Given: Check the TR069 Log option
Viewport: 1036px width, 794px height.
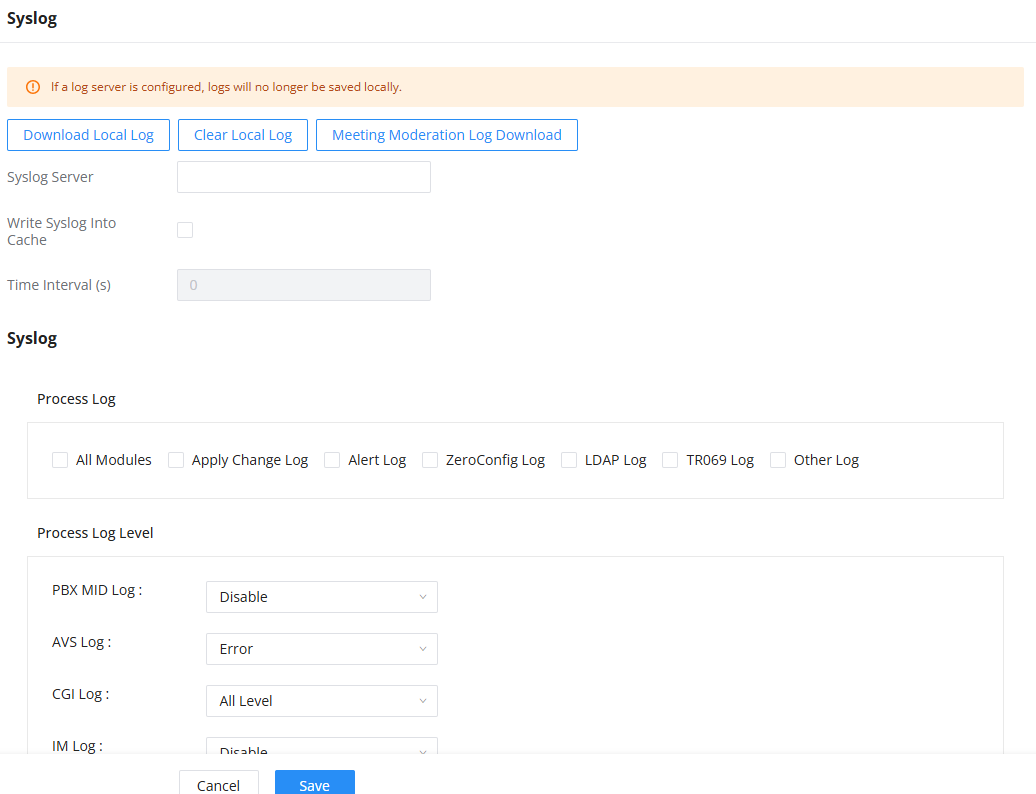Looking at the screenshot, I should click(x=670, y=460).
